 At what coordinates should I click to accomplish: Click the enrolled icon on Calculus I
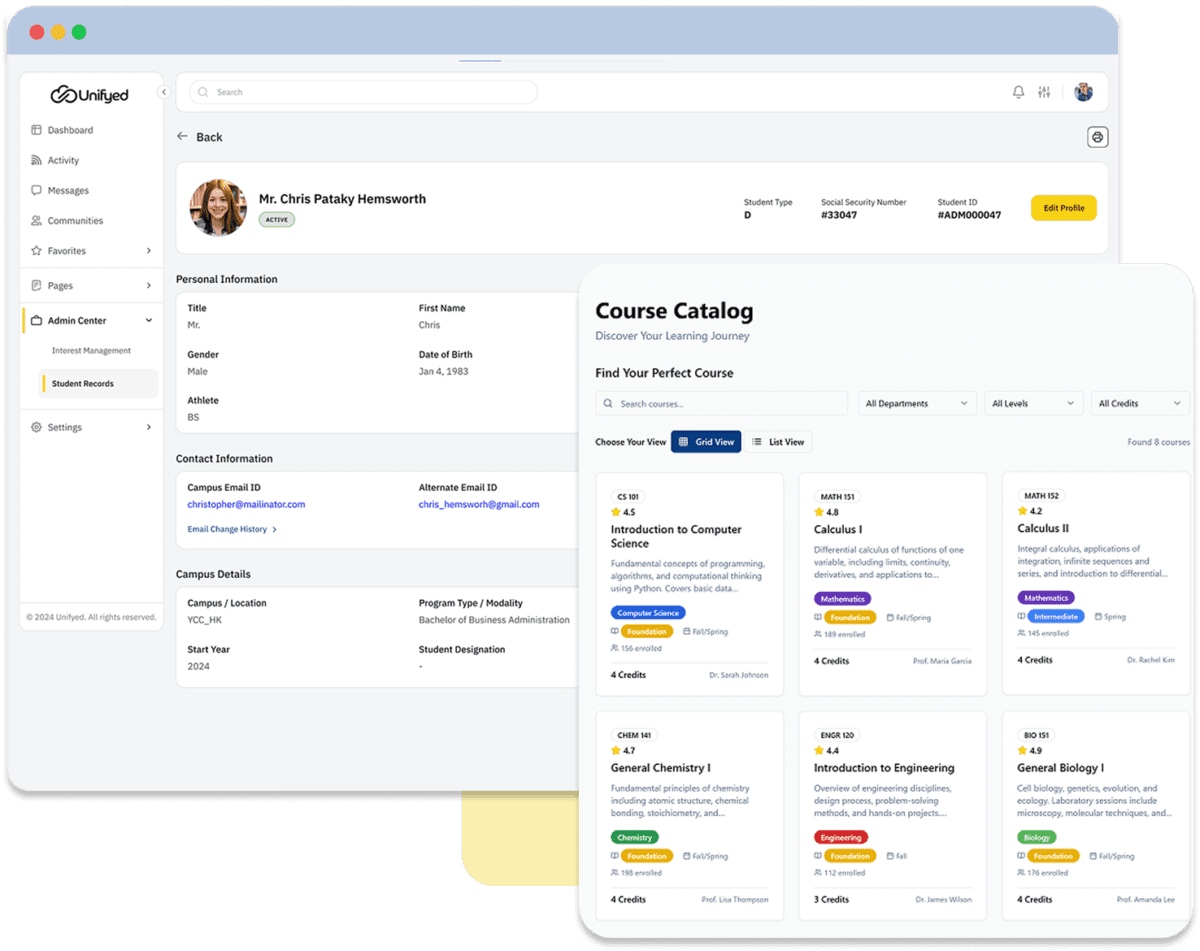tap(819, 634)
